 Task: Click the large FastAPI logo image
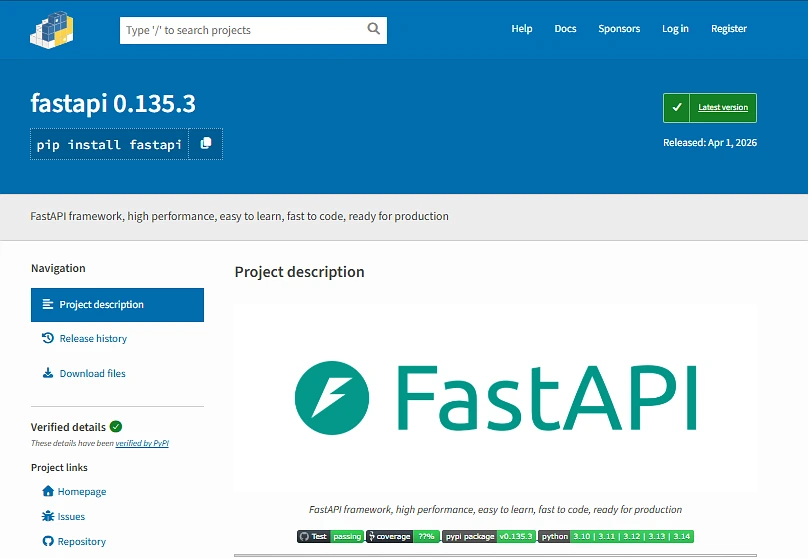[495, 397]
